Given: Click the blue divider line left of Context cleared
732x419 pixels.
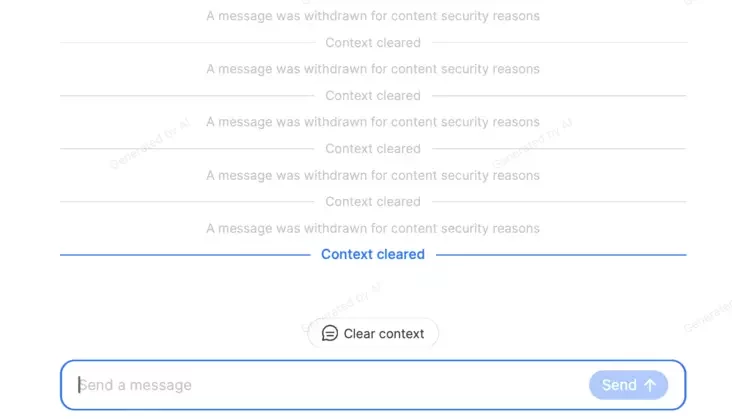Looking at the screenshot, I should click(x=185, y=255).
